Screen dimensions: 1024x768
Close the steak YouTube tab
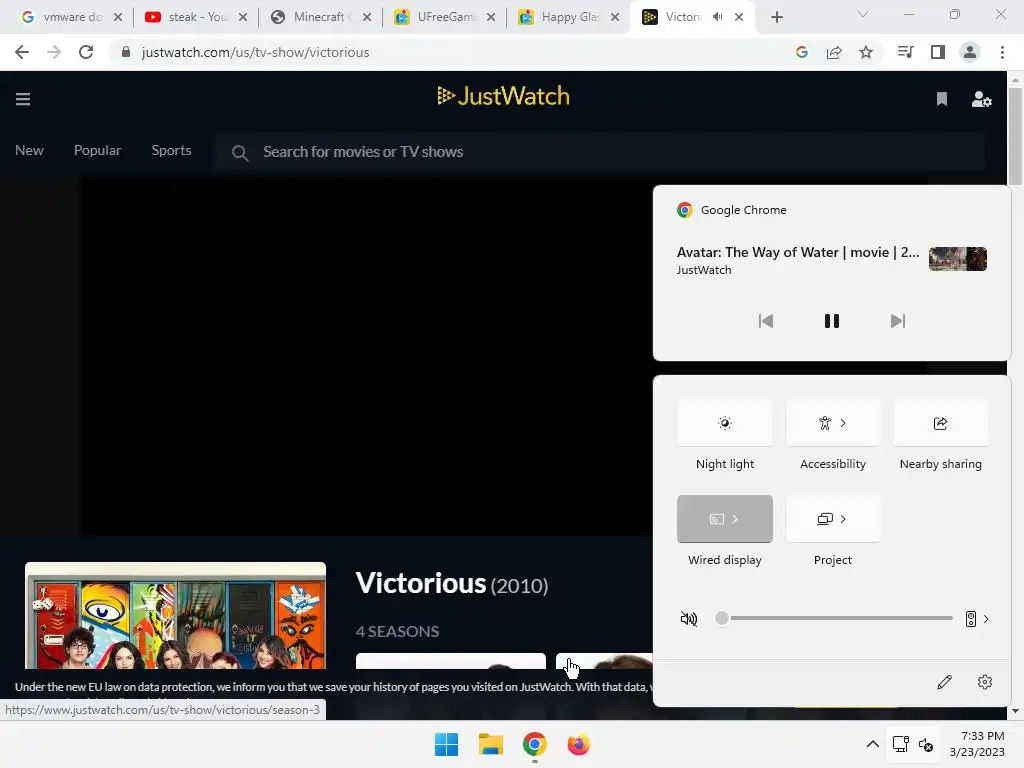pyautogui.click(x=242, y=18)
